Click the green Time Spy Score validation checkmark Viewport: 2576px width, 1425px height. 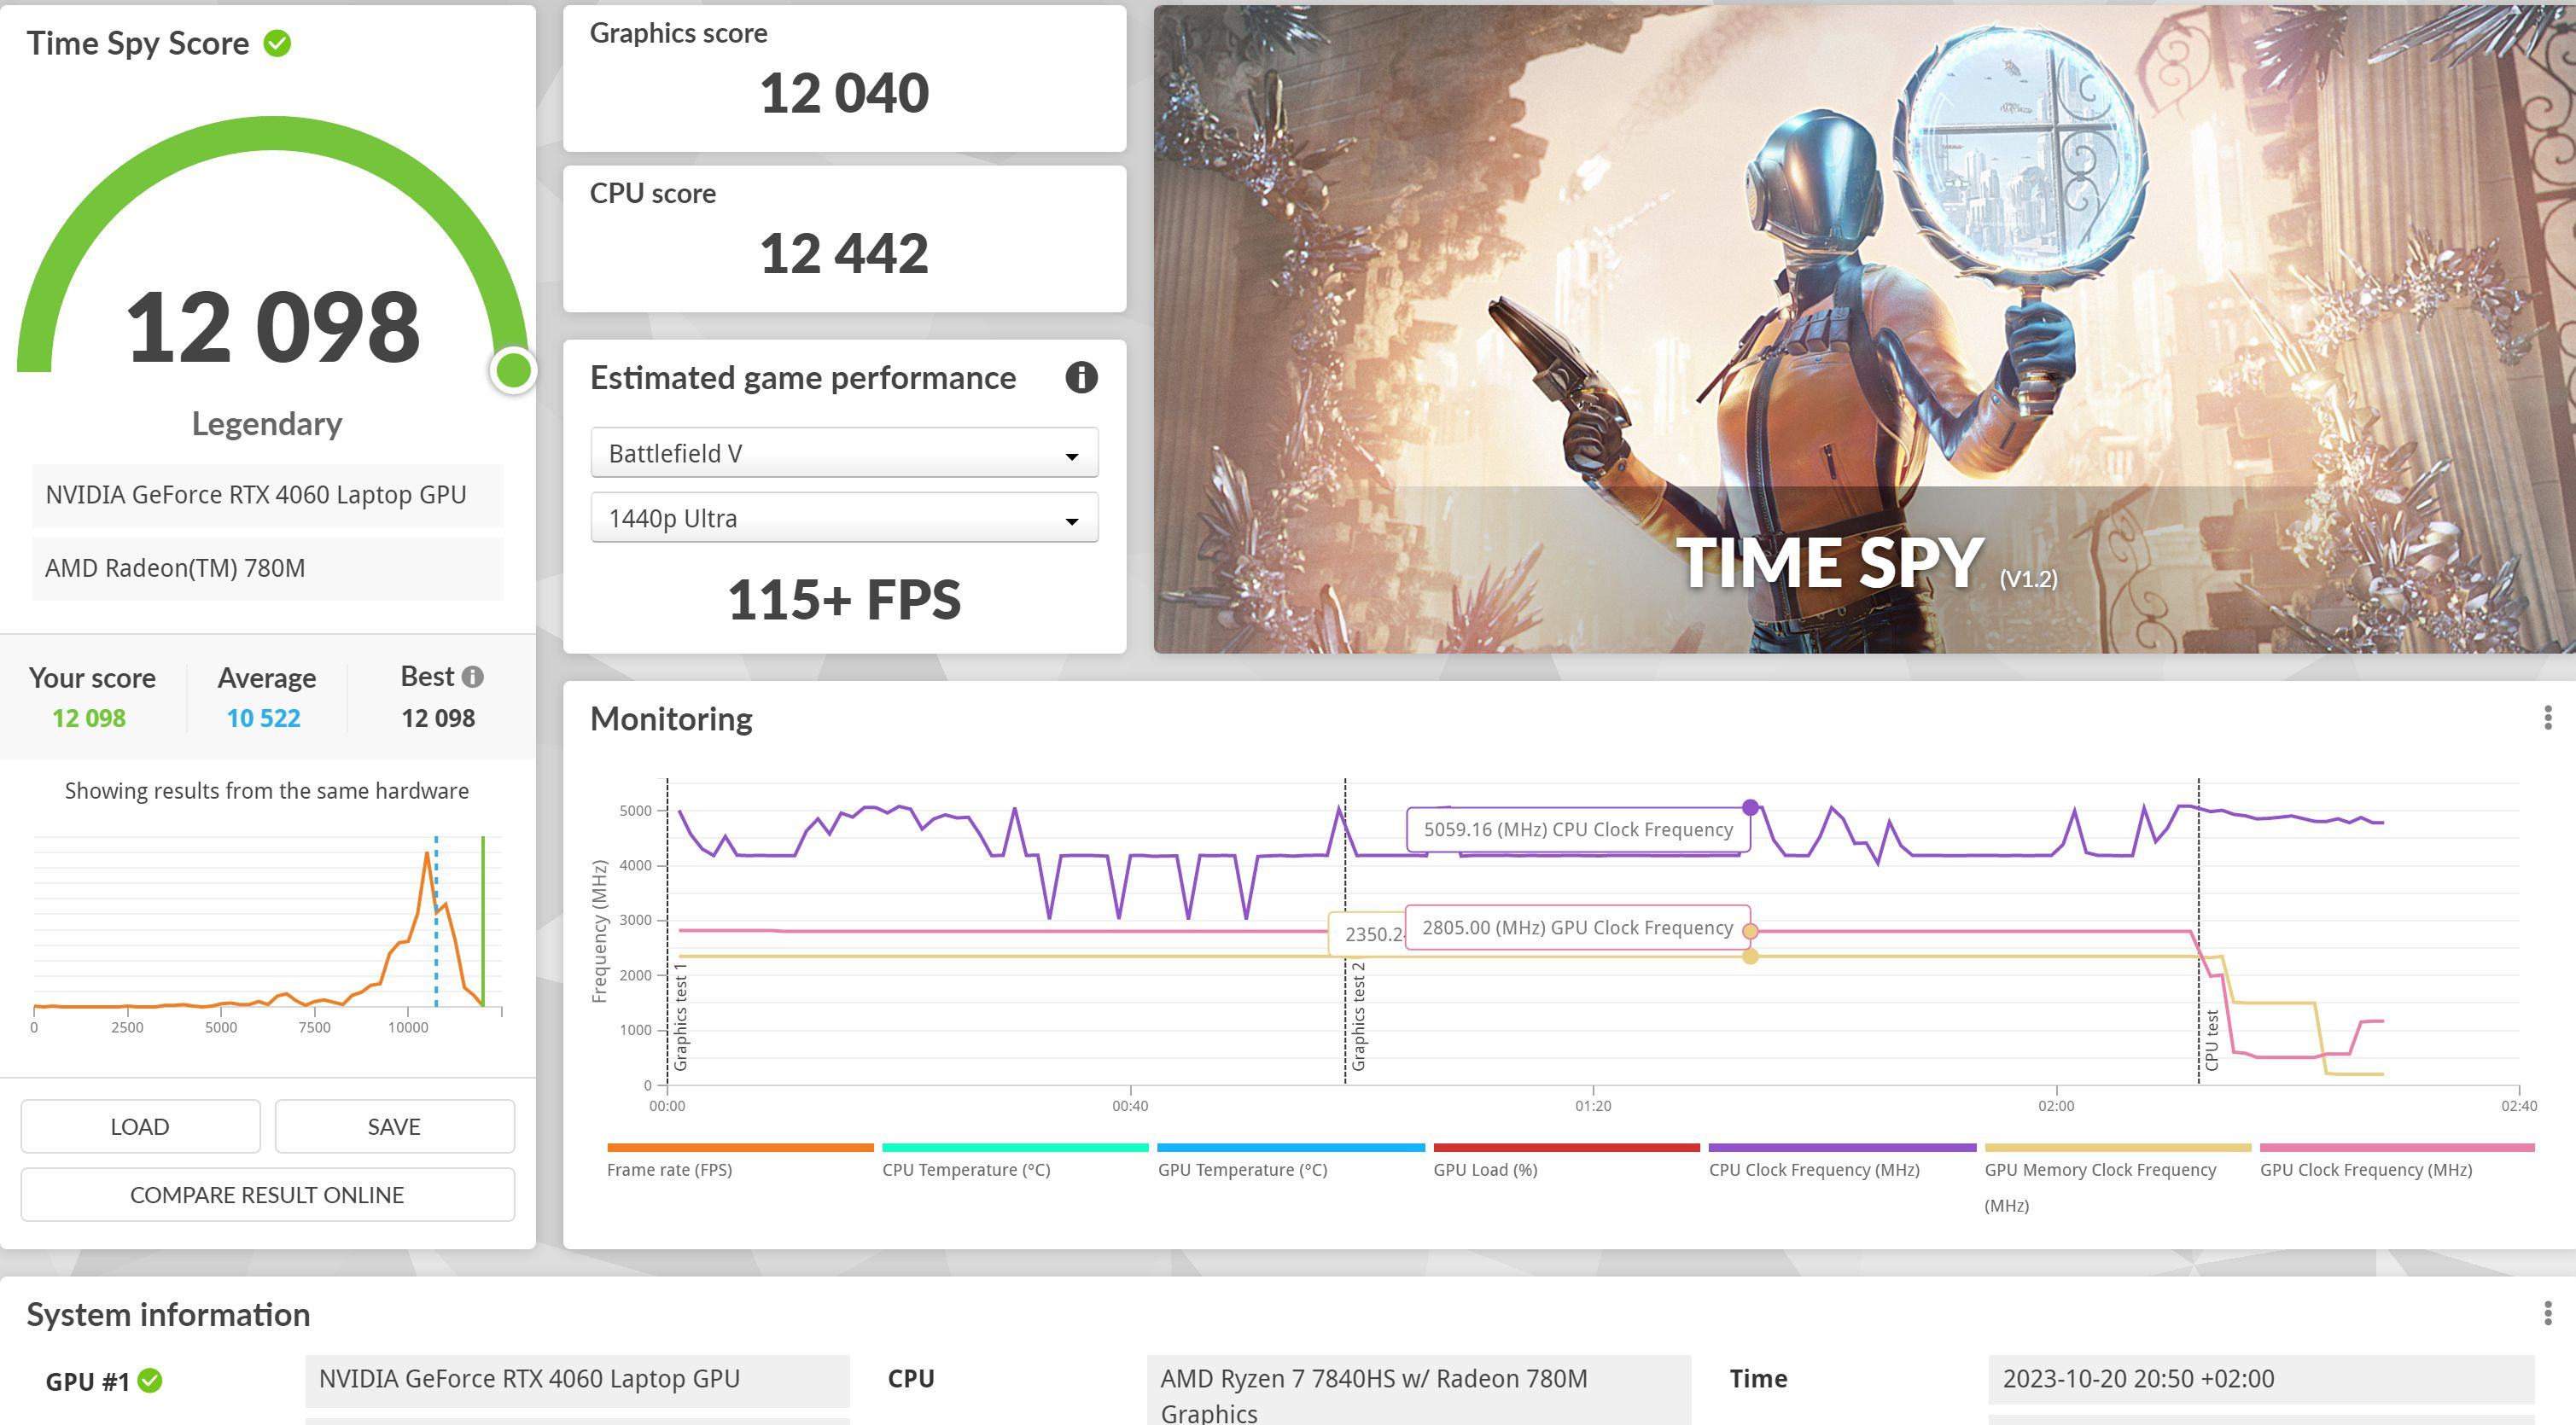pyautogui.click(x=277, y=44)
